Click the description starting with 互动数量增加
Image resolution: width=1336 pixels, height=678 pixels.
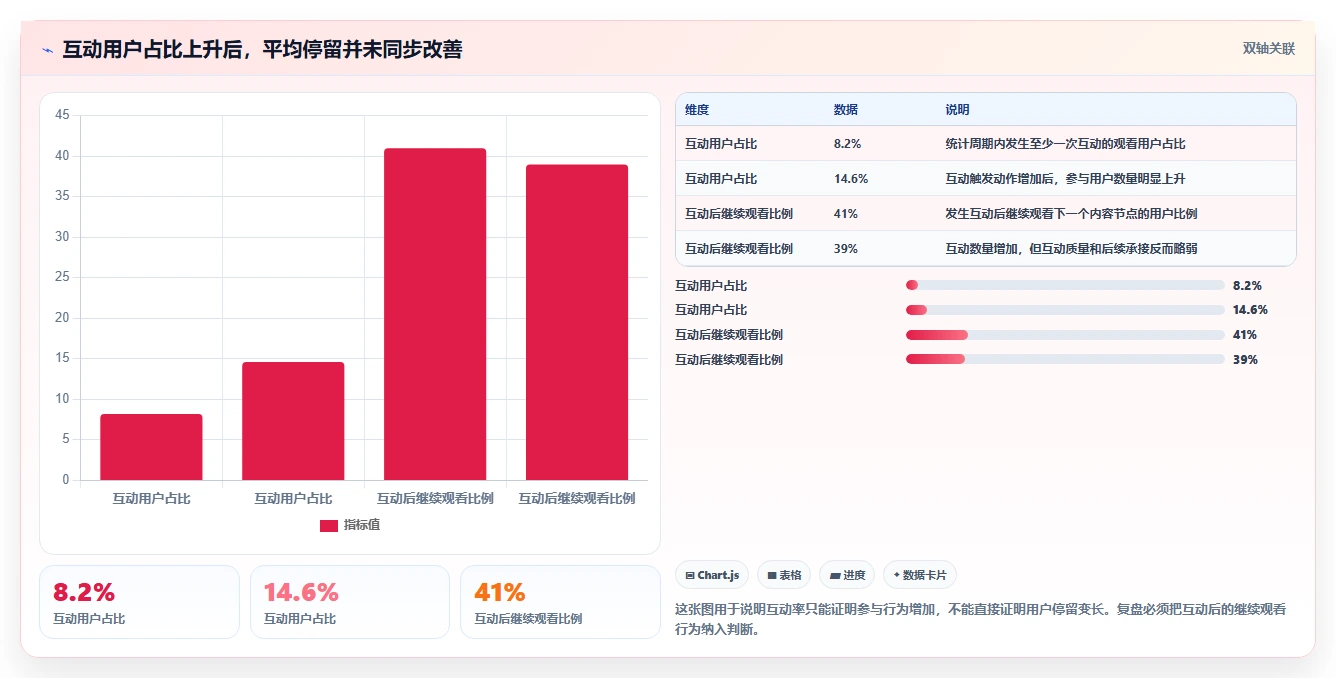click(x=1071, y=249)
